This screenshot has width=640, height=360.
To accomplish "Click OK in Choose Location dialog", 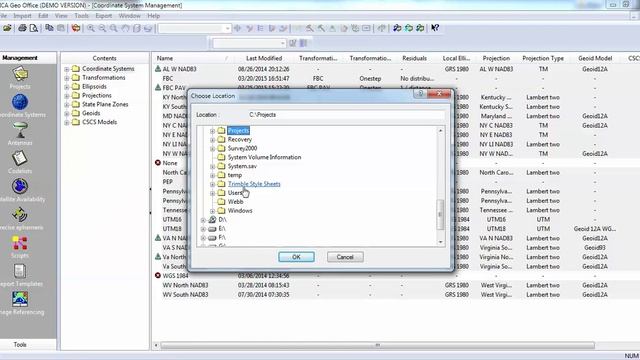I will coord(296,257).
